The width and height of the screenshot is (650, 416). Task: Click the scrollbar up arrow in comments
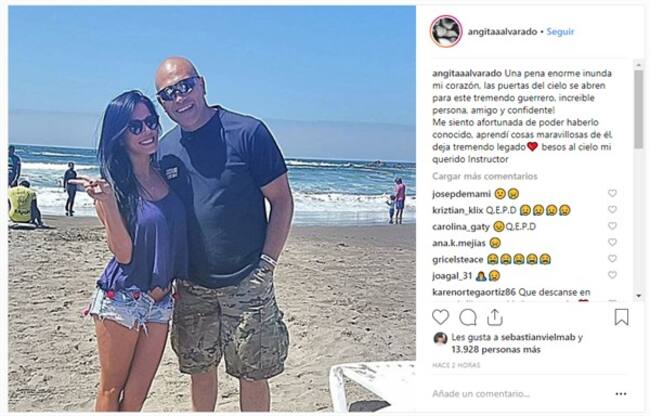tap(638, 65)
